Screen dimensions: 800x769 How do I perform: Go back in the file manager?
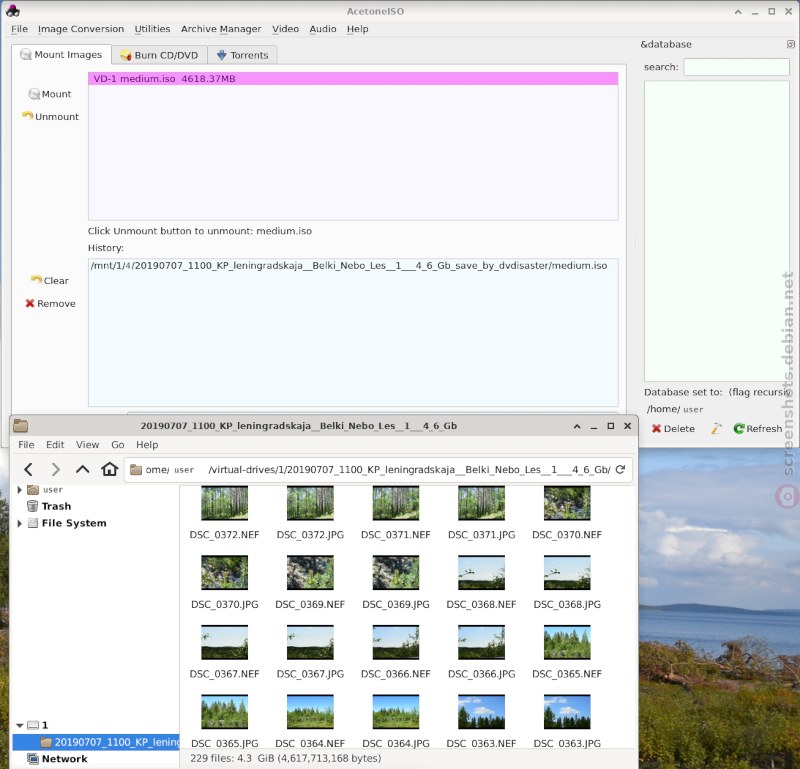29,469
